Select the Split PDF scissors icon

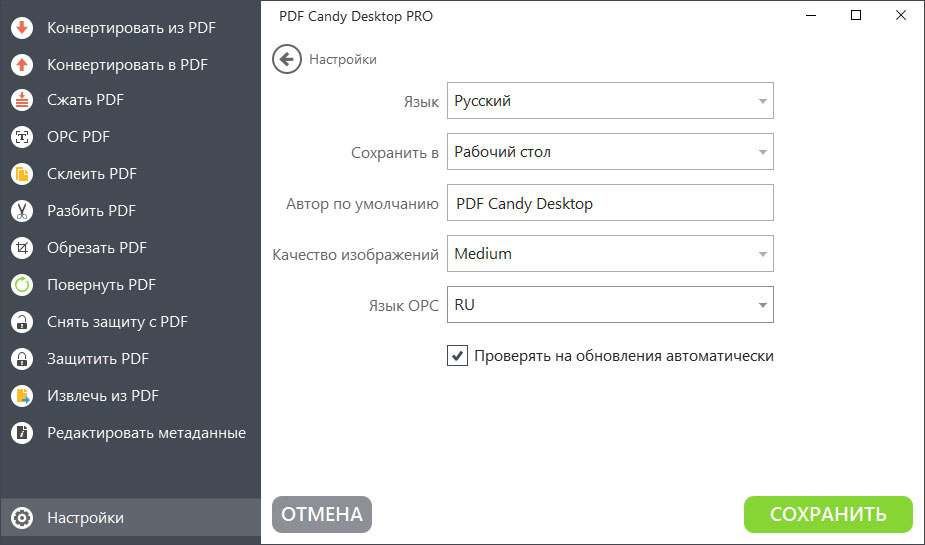click(x=22, y=211)
